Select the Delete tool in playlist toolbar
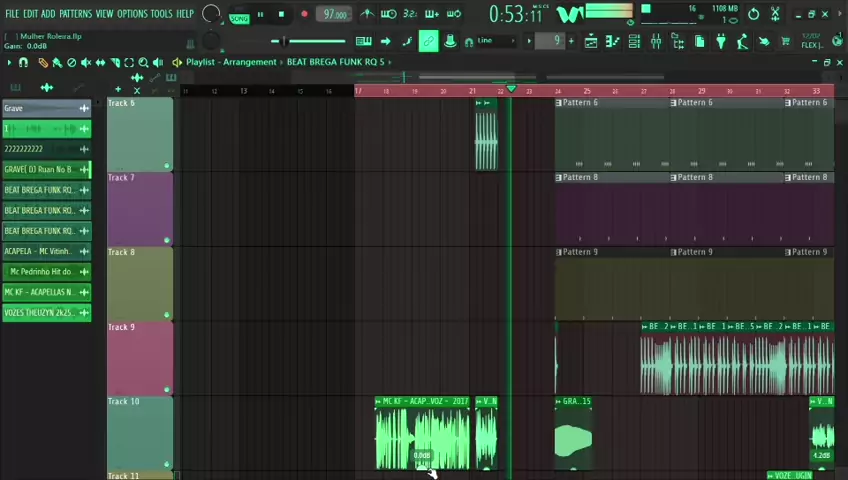The width and height of the screenshot is (848, 480). [71, 63]
